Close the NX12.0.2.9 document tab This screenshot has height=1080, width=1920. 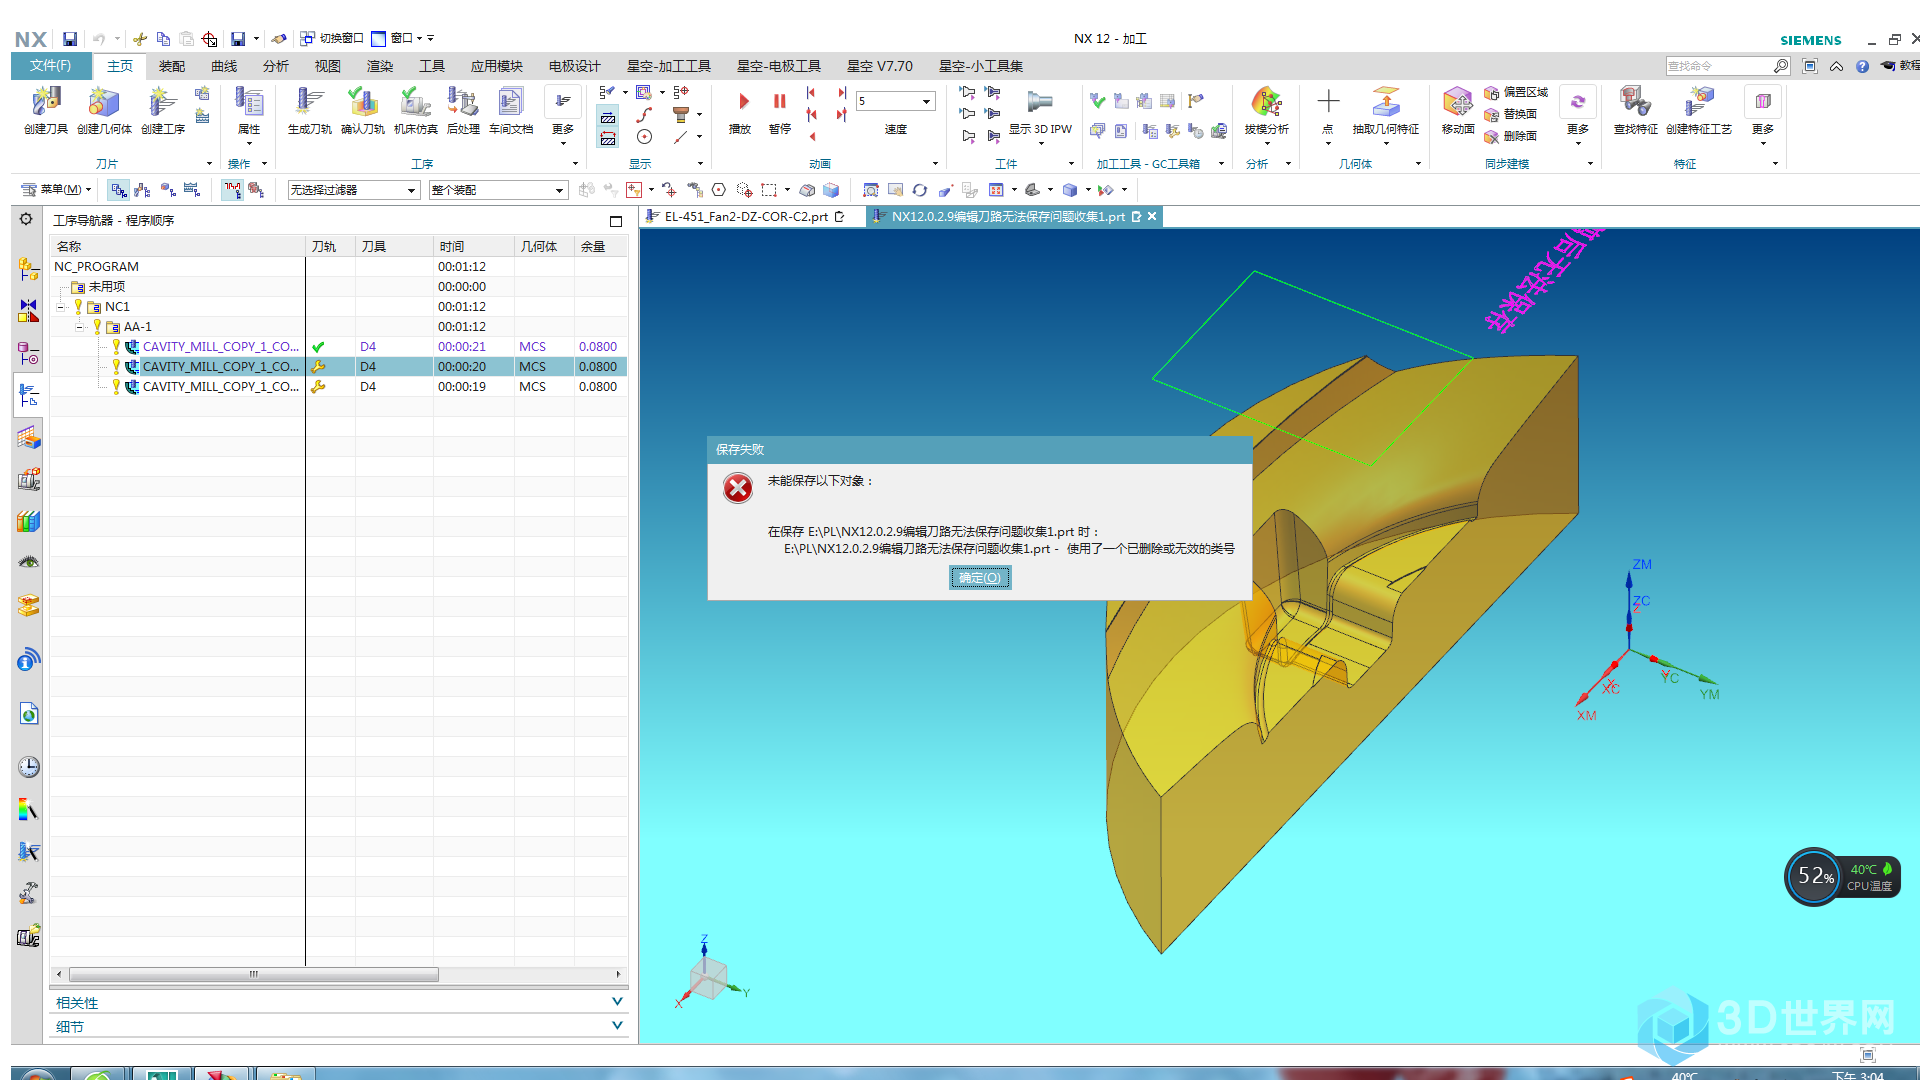click(x=1152, y=216)
